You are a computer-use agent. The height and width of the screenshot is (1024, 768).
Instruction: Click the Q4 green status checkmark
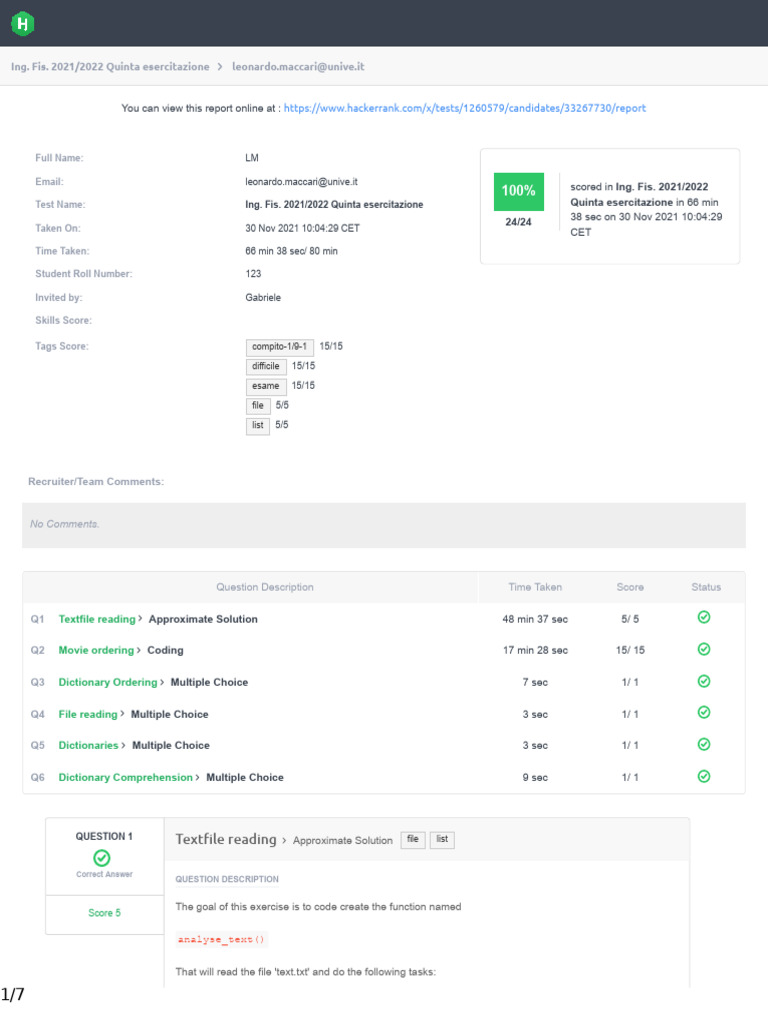point(704,713)
